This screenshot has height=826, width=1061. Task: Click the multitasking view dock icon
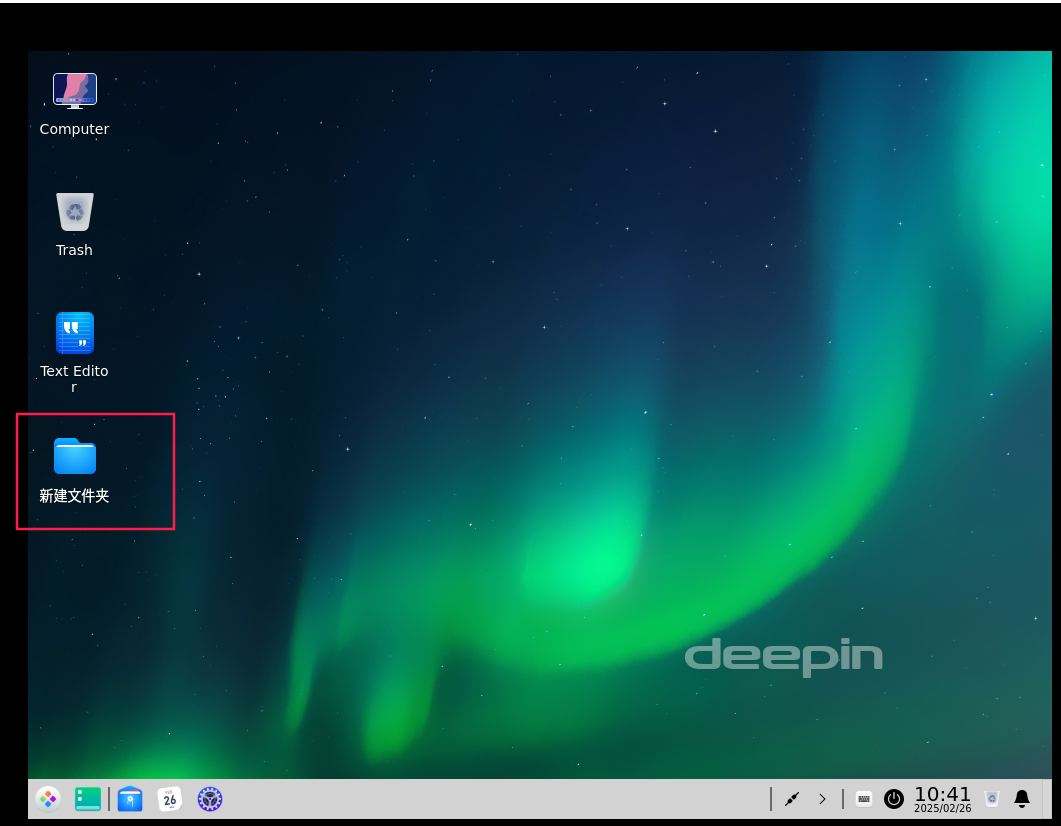point(88,798)
